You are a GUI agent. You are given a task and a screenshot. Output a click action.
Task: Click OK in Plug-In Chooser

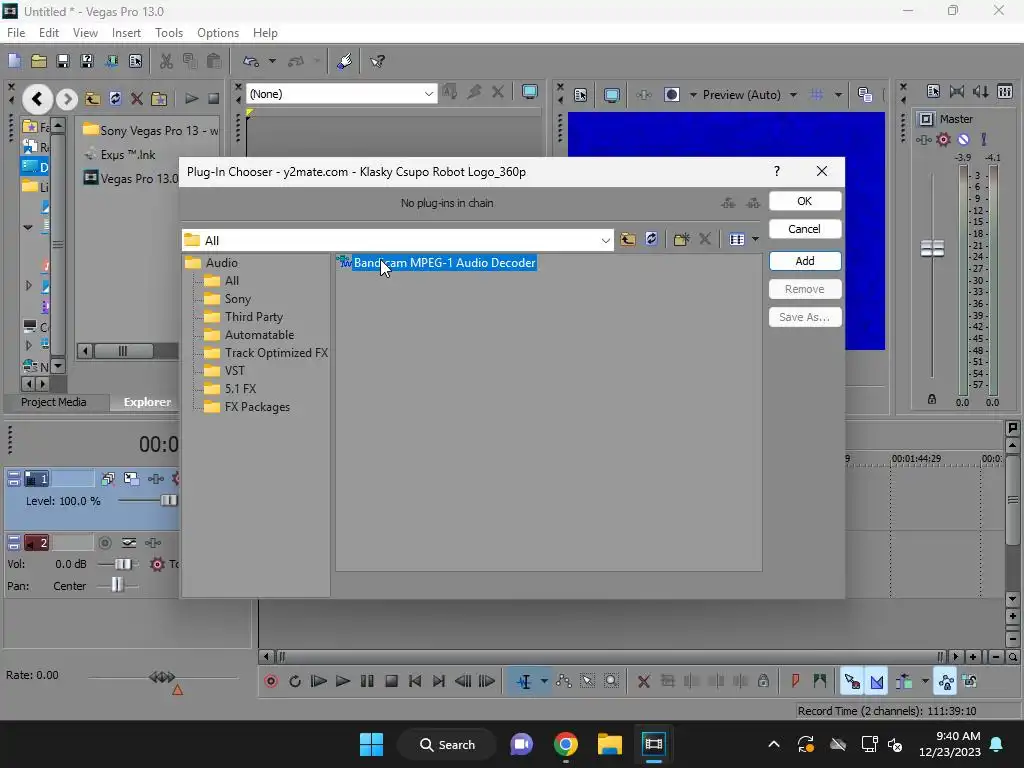(x=805, y=201)
